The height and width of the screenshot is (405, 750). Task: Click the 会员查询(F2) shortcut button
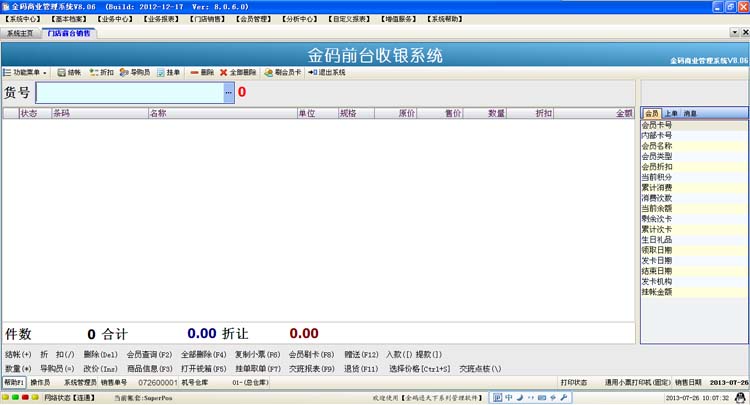(149, 355)
